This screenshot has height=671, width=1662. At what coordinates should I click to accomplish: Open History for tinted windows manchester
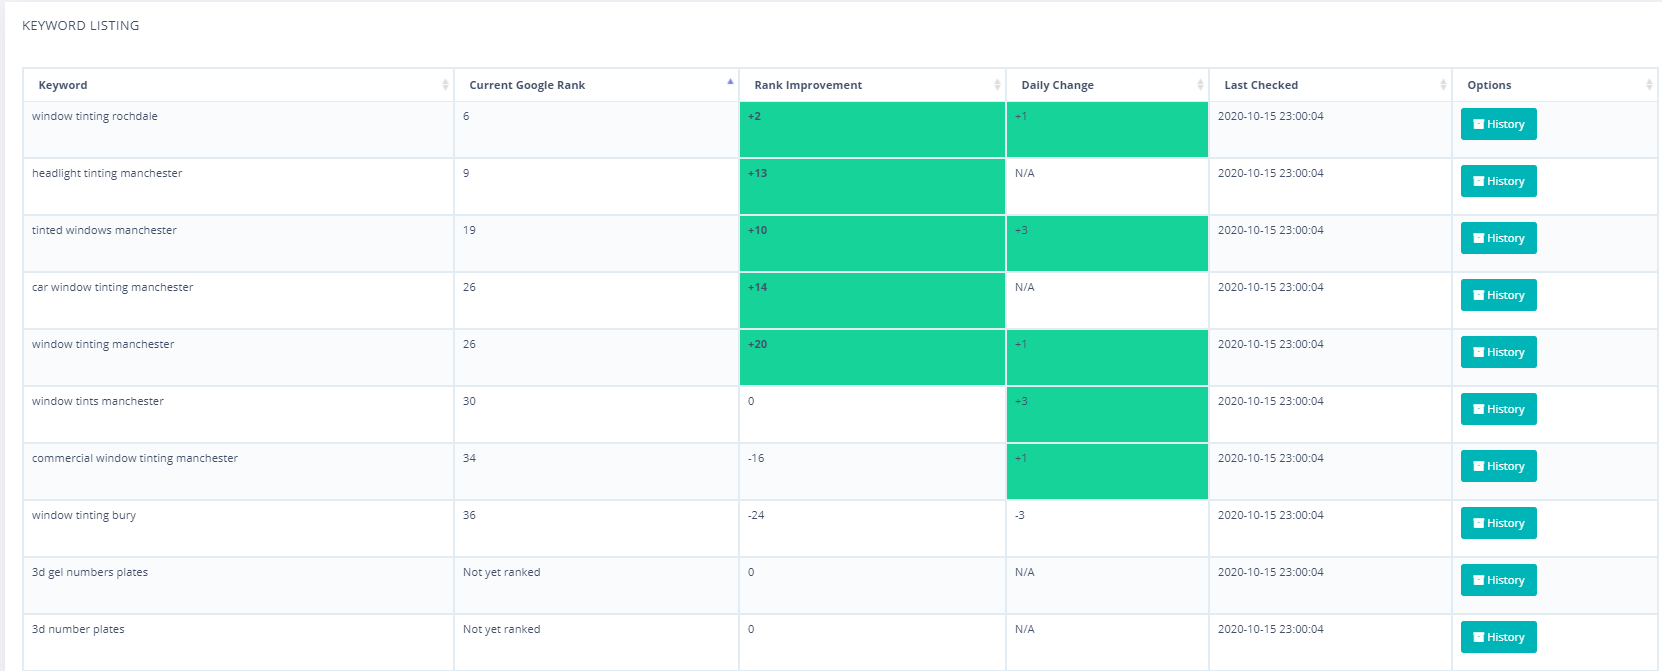[x=1498, y=238]
